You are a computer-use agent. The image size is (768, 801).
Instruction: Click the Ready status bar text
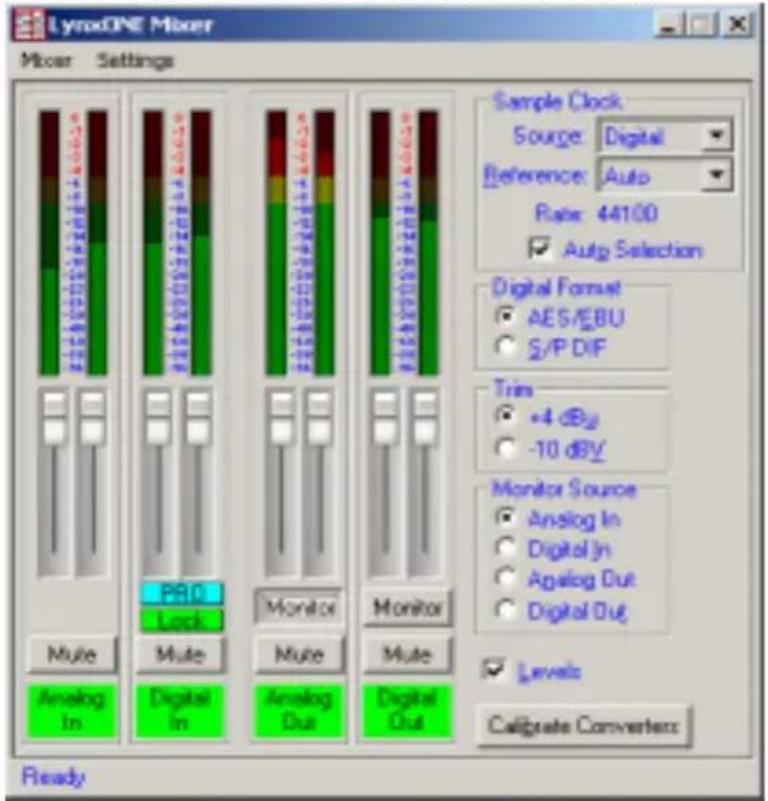pyautogui.click(x=53, y=777)
